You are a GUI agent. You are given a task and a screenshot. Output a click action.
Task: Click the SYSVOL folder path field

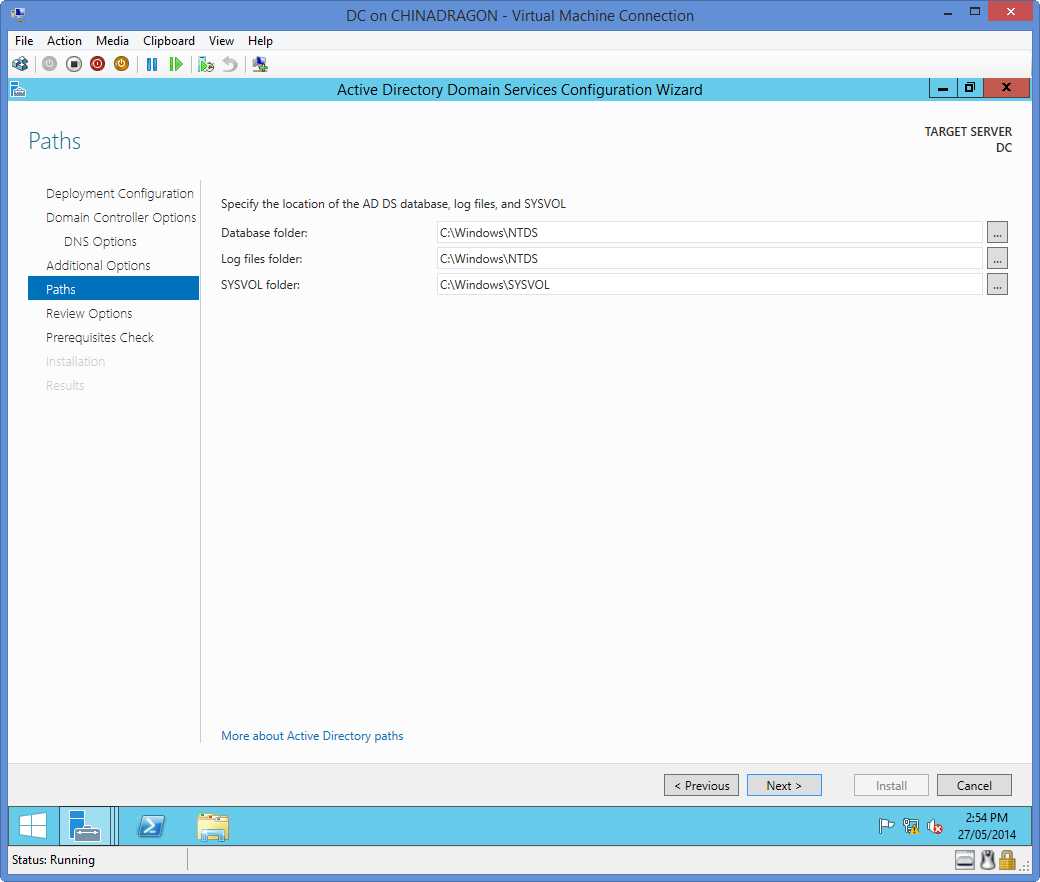(709, 284)
